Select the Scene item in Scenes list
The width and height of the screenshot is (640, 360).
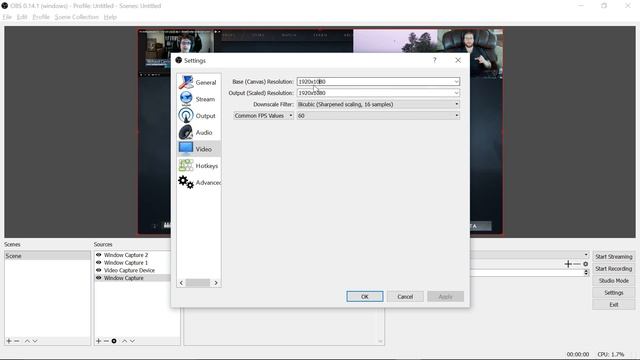(47, 256)
